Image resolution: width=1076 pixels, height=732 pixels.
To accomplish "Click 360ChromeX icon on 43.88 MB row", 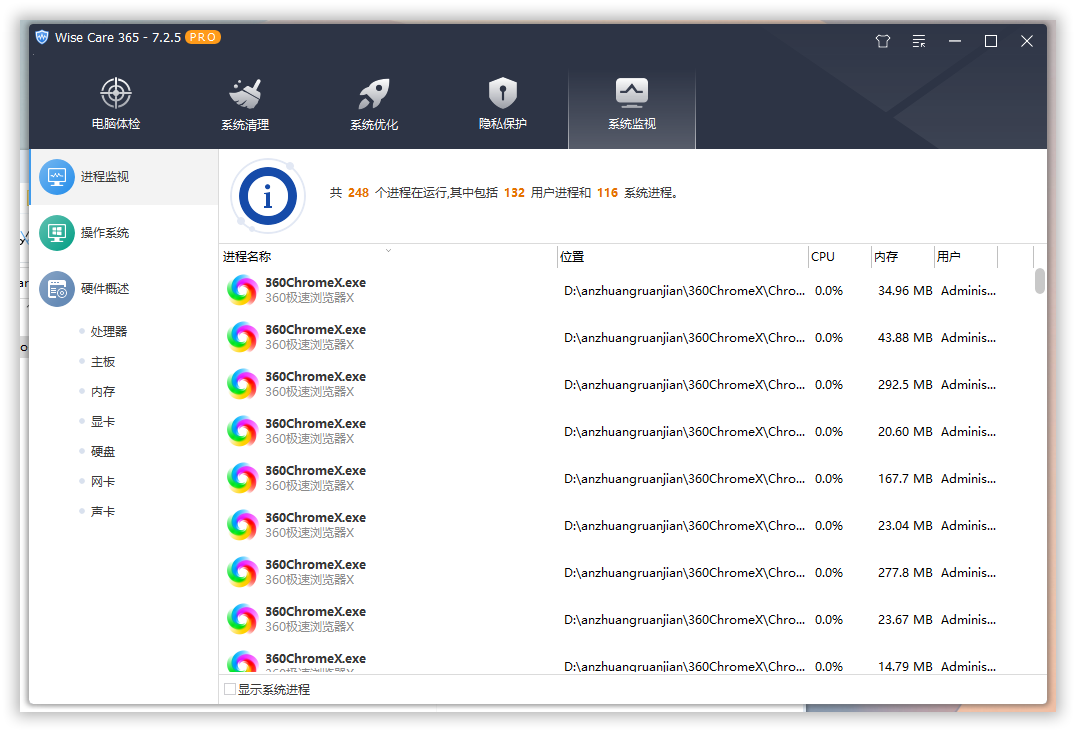I will [x=242, y=338].
